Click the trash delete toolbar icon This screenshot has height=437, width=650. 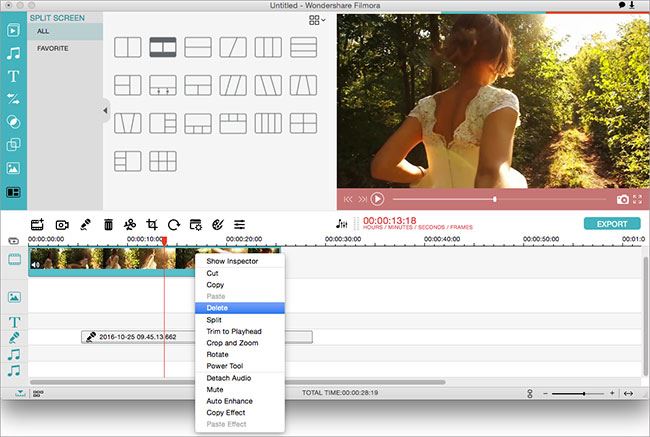[109, 224]
